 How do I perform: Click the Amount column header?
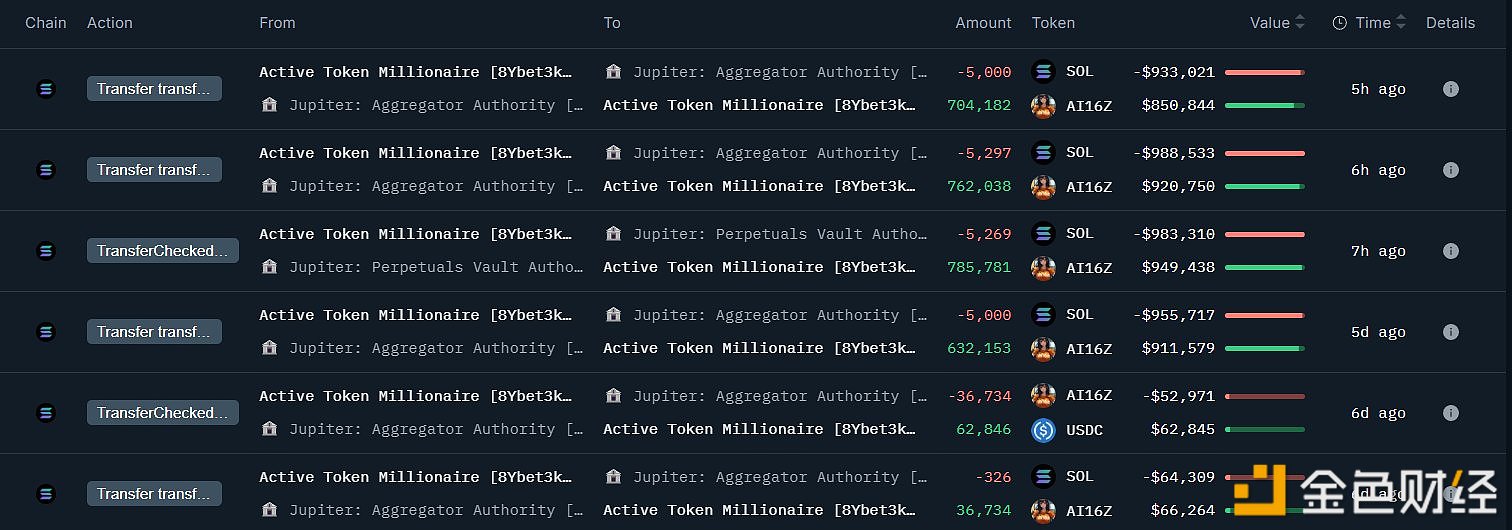pyautogui.click(x=983, y=23)
